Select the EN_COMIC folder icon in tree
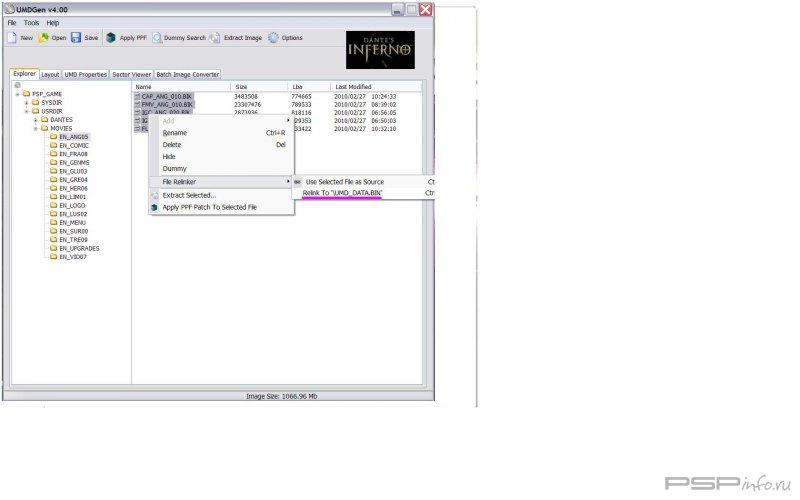Screen dimensions: 800x500 click(x=52, y=145)
